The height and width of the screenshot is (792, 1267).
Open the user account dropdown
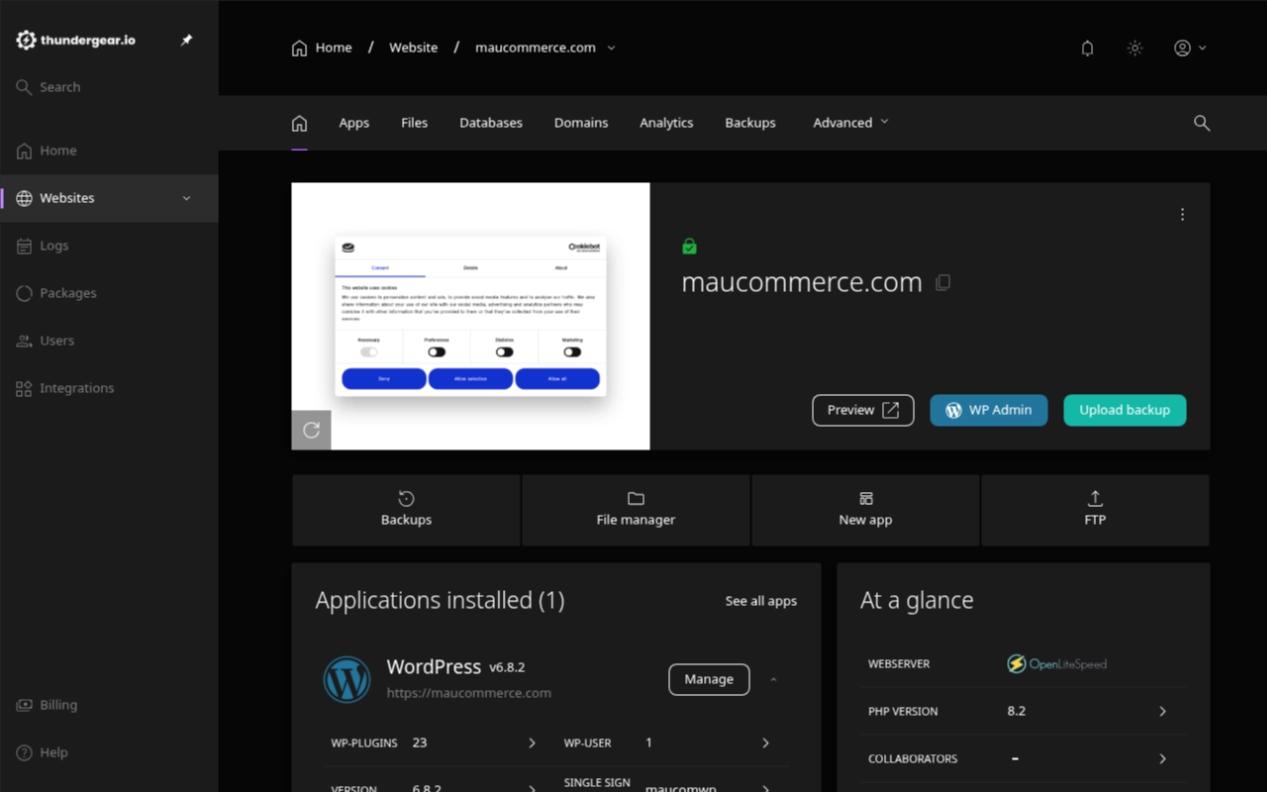tap(1189, 48)
